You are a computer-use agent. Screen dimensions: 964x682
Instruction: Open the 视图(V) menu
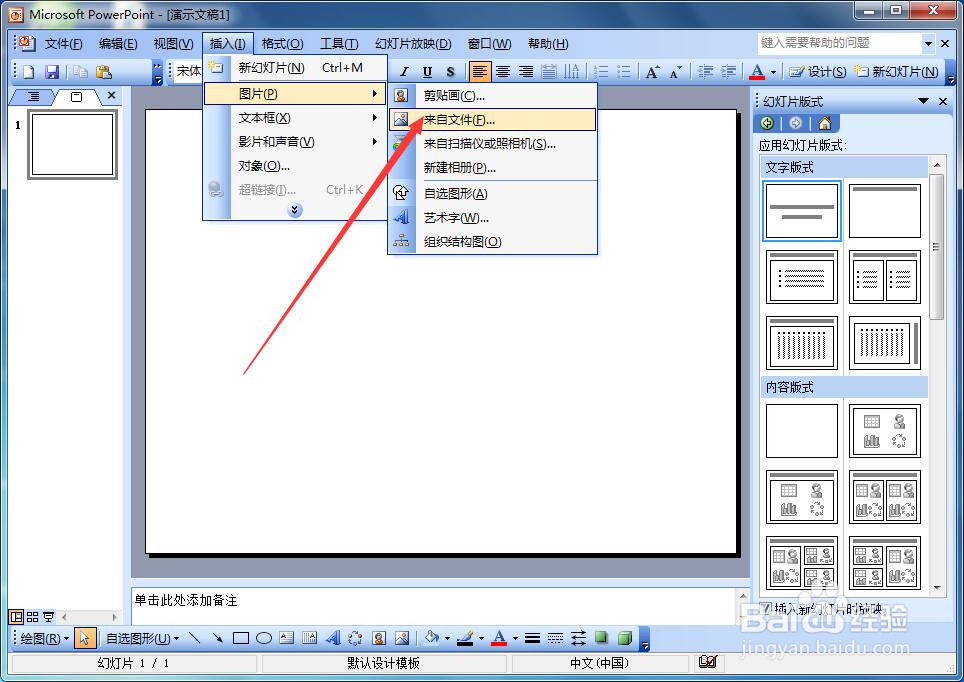173,44
